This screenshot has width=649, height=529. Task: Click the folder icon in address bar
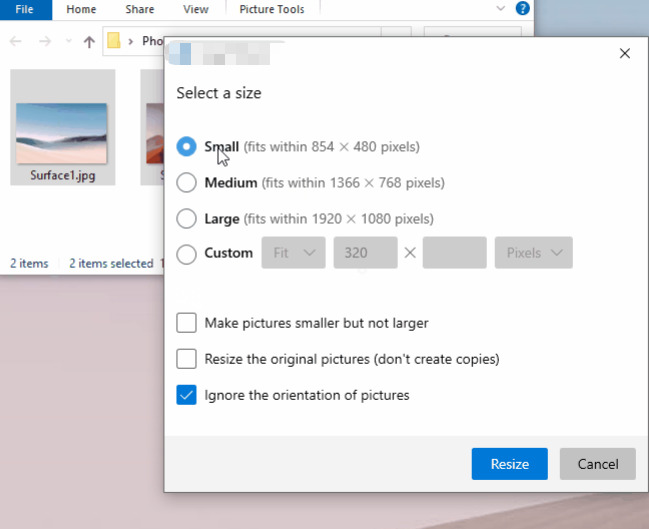(113, 41)
